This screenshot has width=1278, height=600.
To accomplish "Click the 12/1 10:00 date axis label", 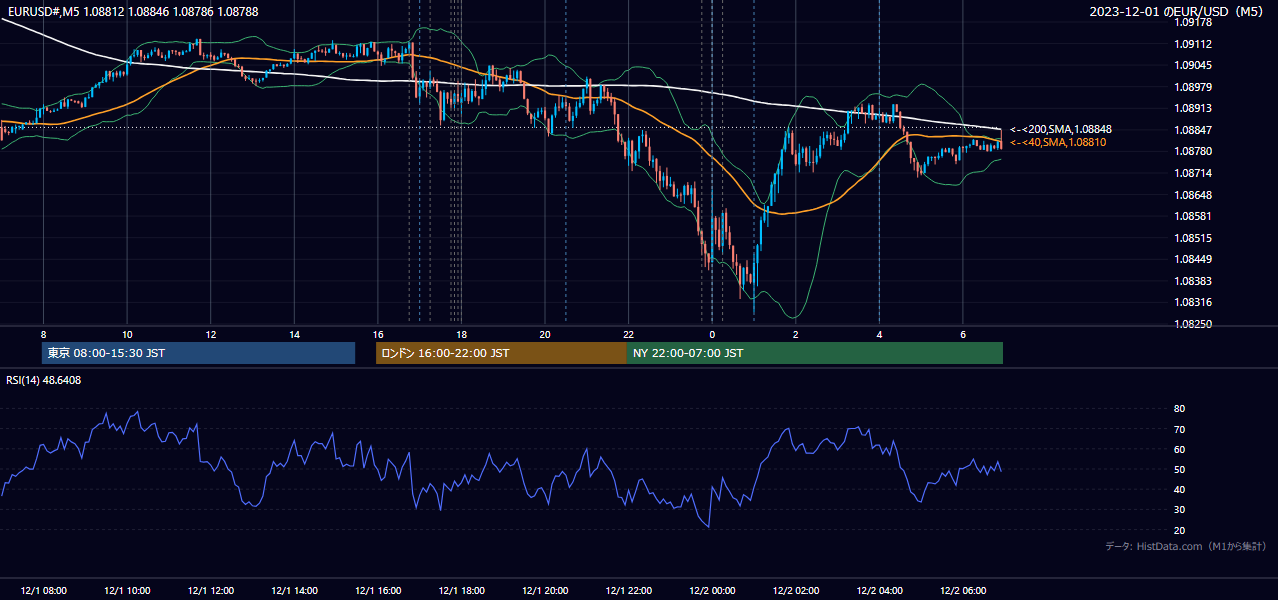I will tap(127, 591).
